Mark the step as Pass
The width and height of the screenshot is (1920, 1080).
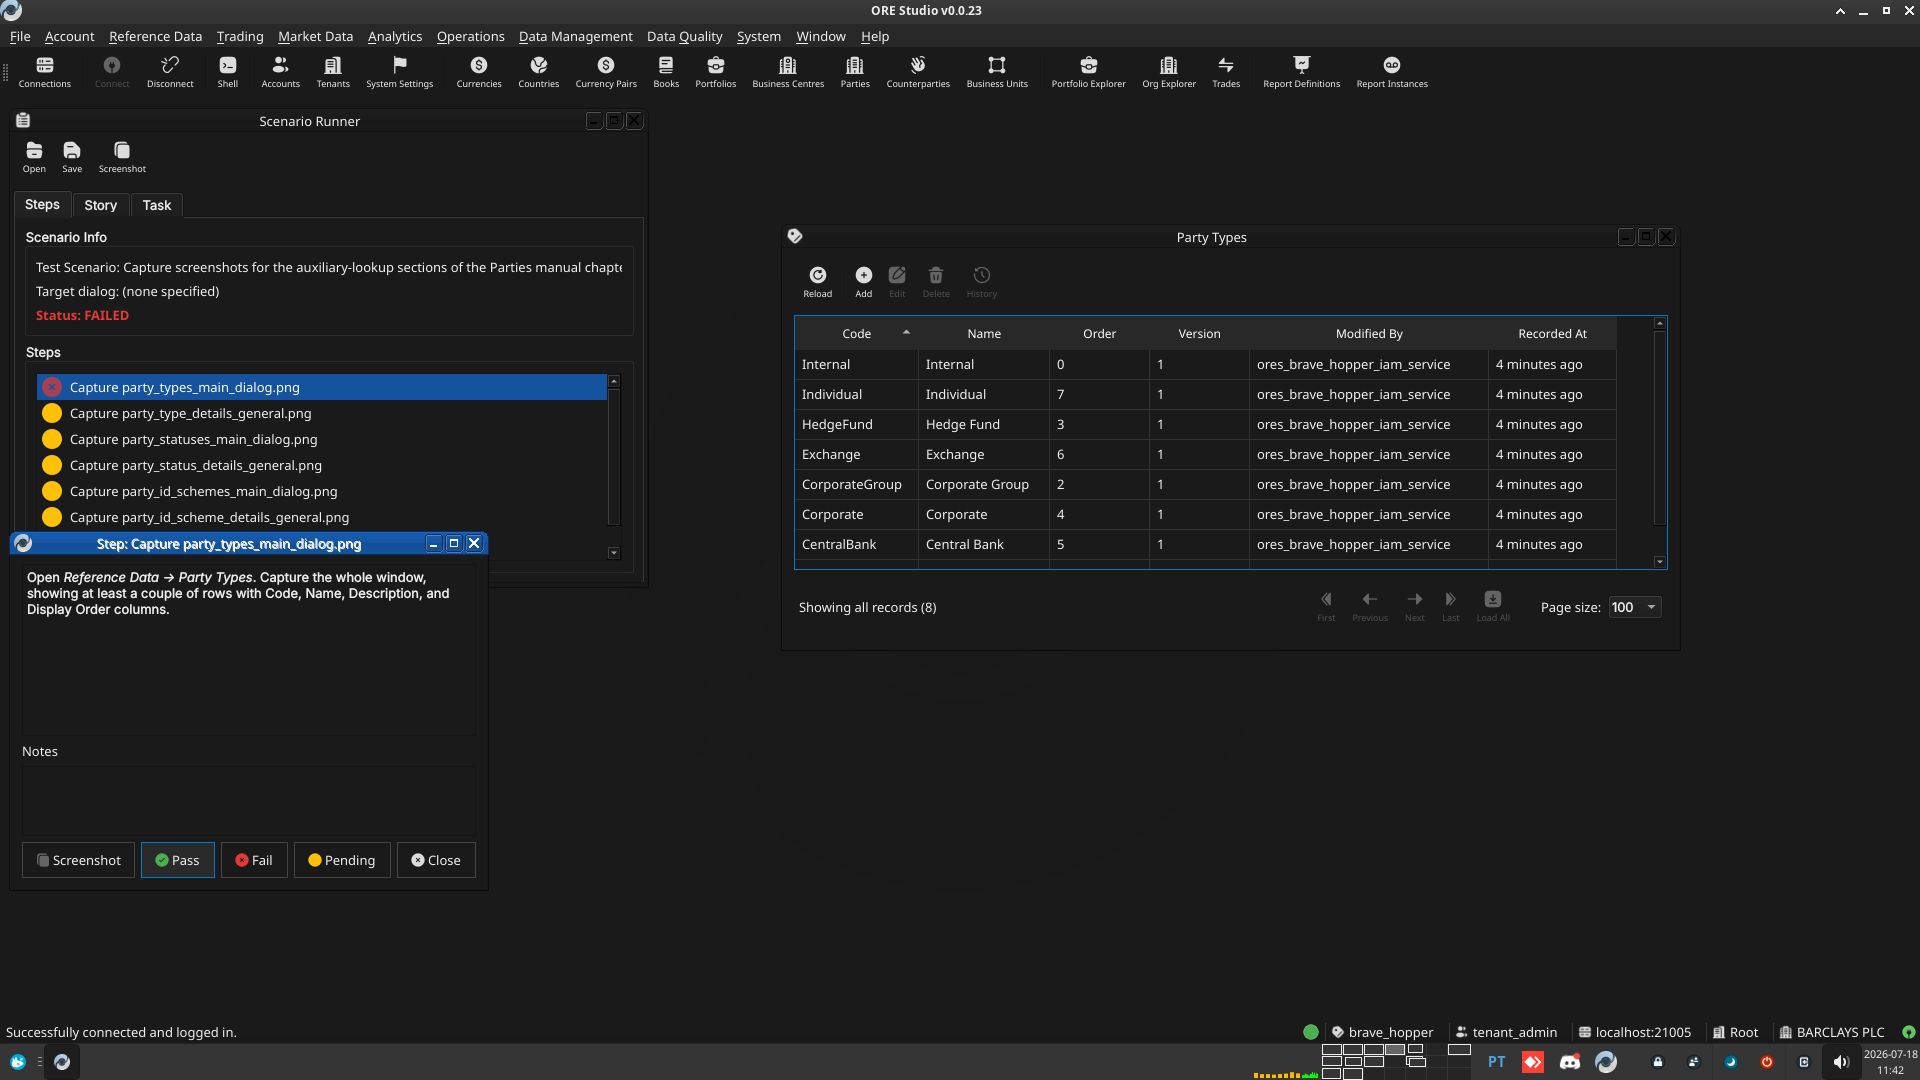coord(178,860)
